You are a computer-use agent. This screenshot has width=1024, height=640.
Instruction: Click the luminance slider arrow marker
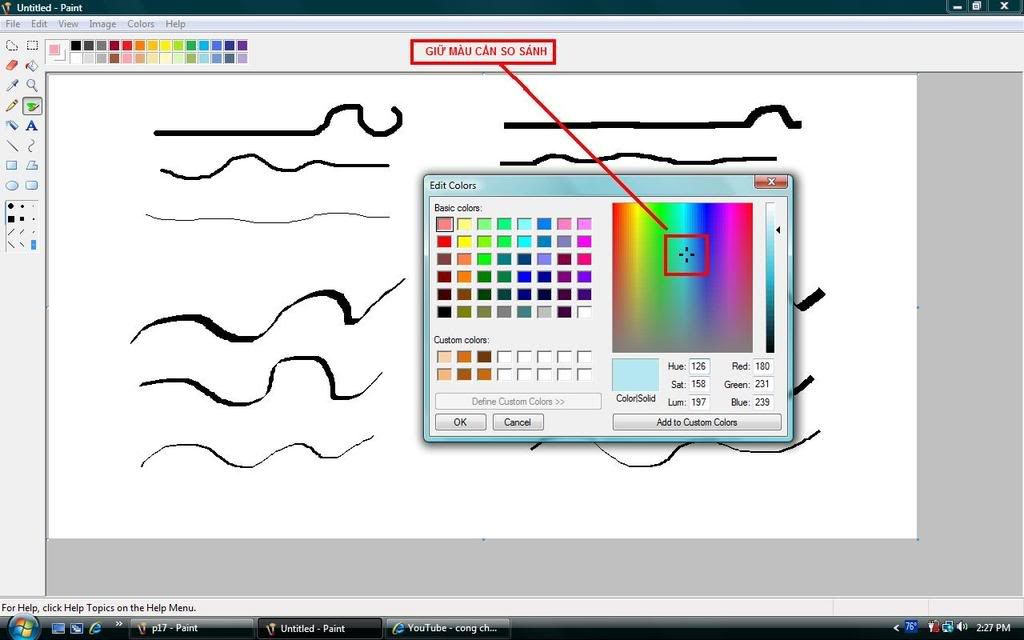click(778, 230)
